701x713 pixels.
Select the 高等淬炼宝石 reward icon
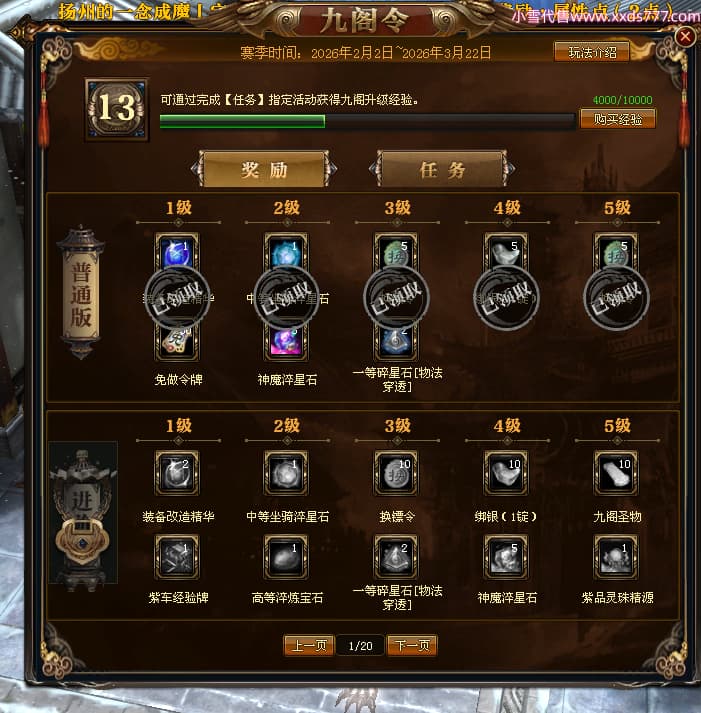click(286, 557)
